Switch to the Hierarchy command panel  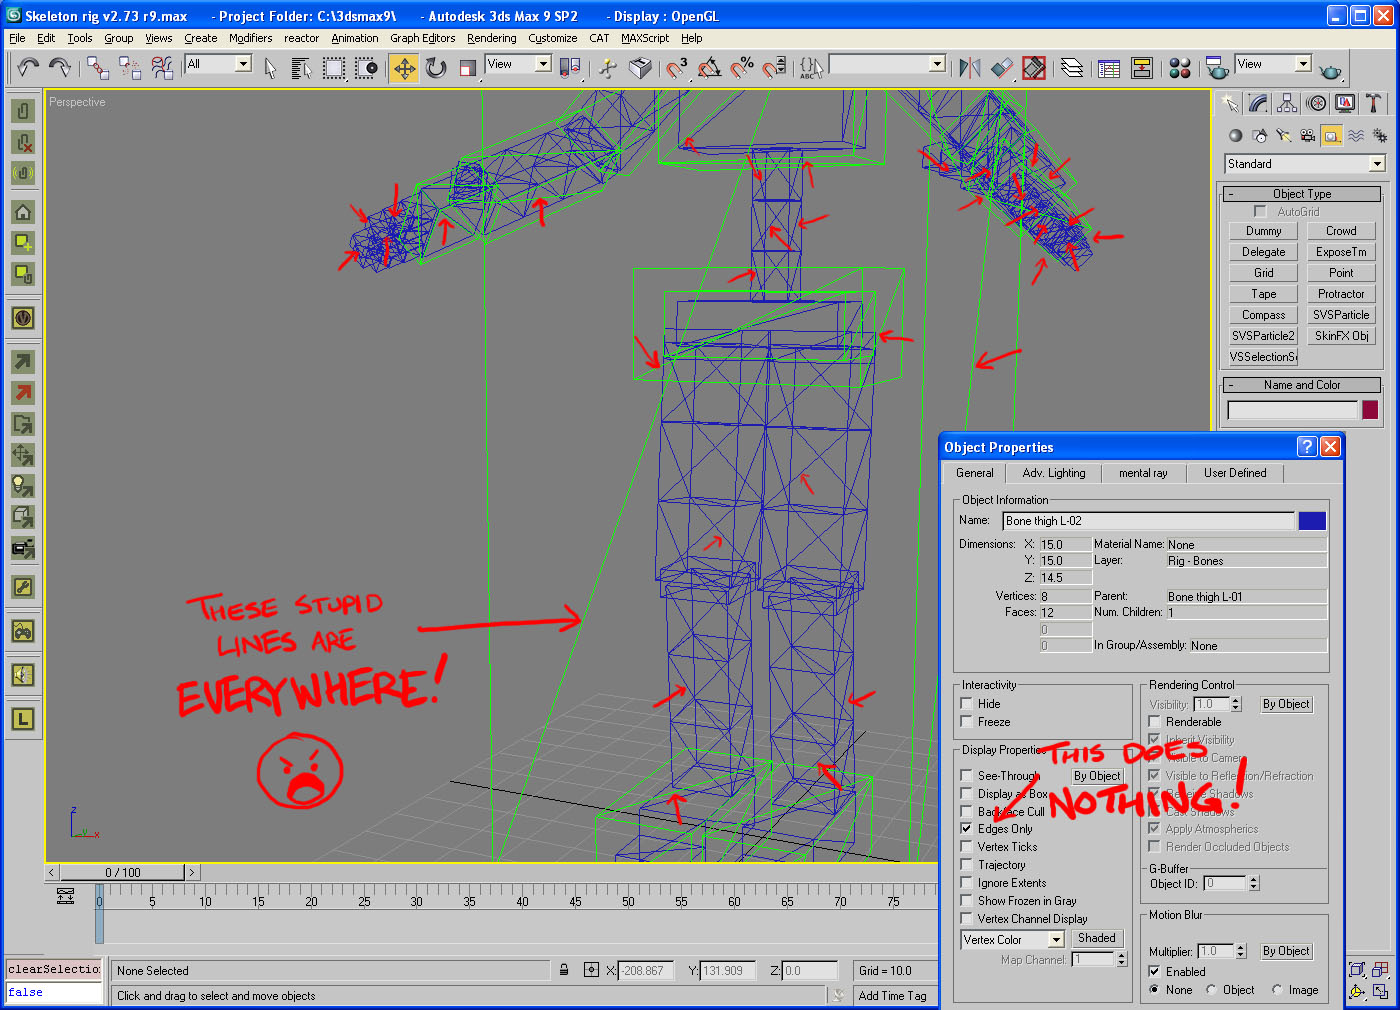tap(1287, 103)
